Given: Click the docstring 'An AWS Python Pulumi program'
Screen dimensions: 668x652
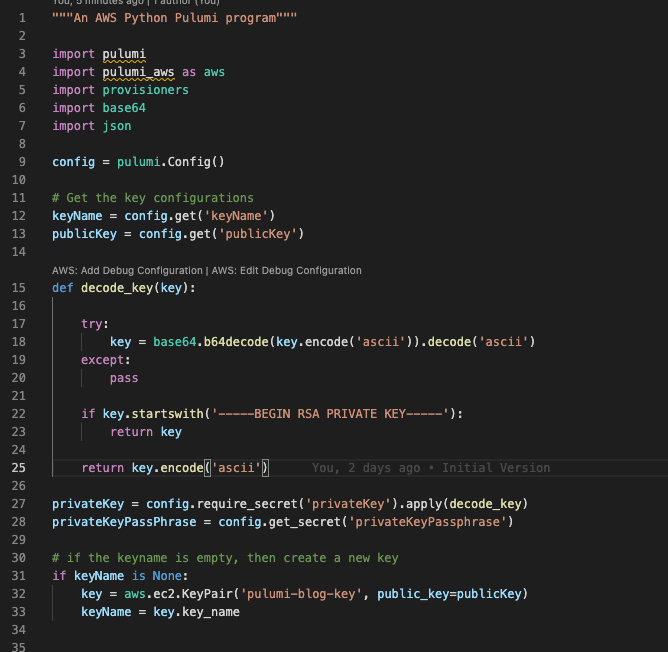Looking at the screenshot, I should 175,18.
